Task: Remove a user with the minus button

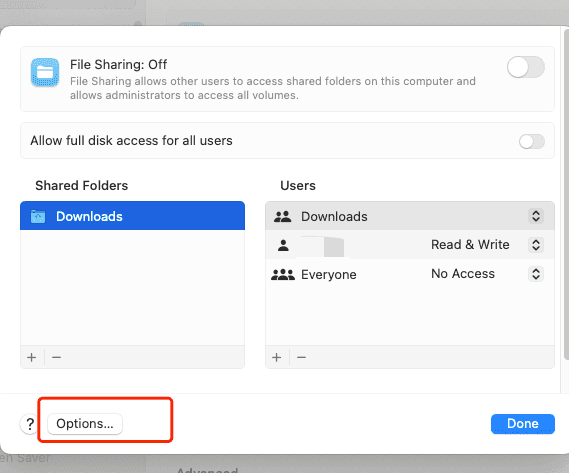Action: click(x=301, y=357)
